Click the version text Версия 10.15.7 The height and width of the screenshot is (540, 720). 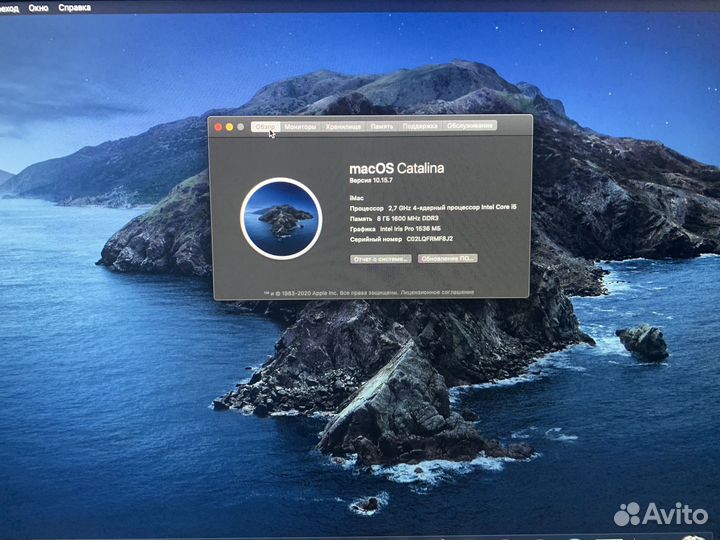tap(371, 180)
